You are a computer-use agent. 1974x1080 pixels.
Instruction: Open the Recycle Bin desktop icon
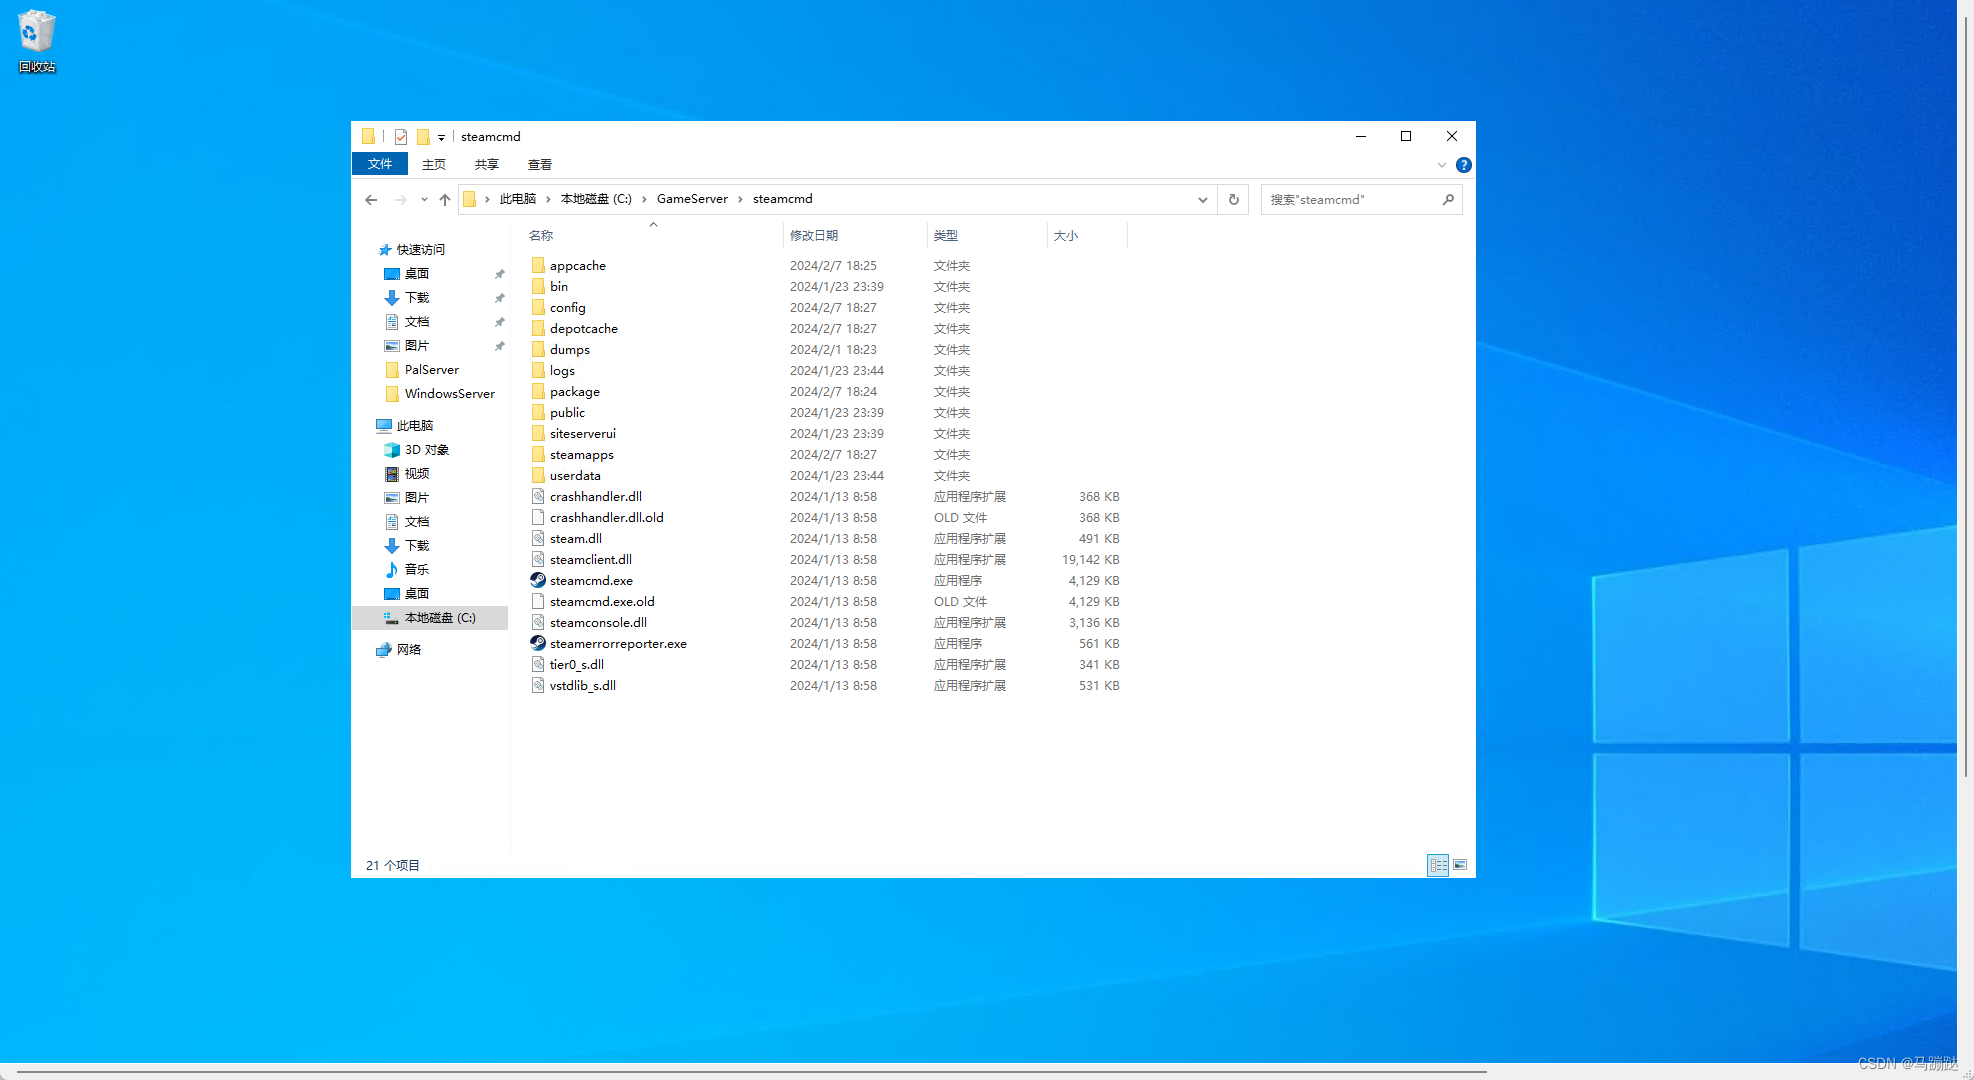(37, 41)
